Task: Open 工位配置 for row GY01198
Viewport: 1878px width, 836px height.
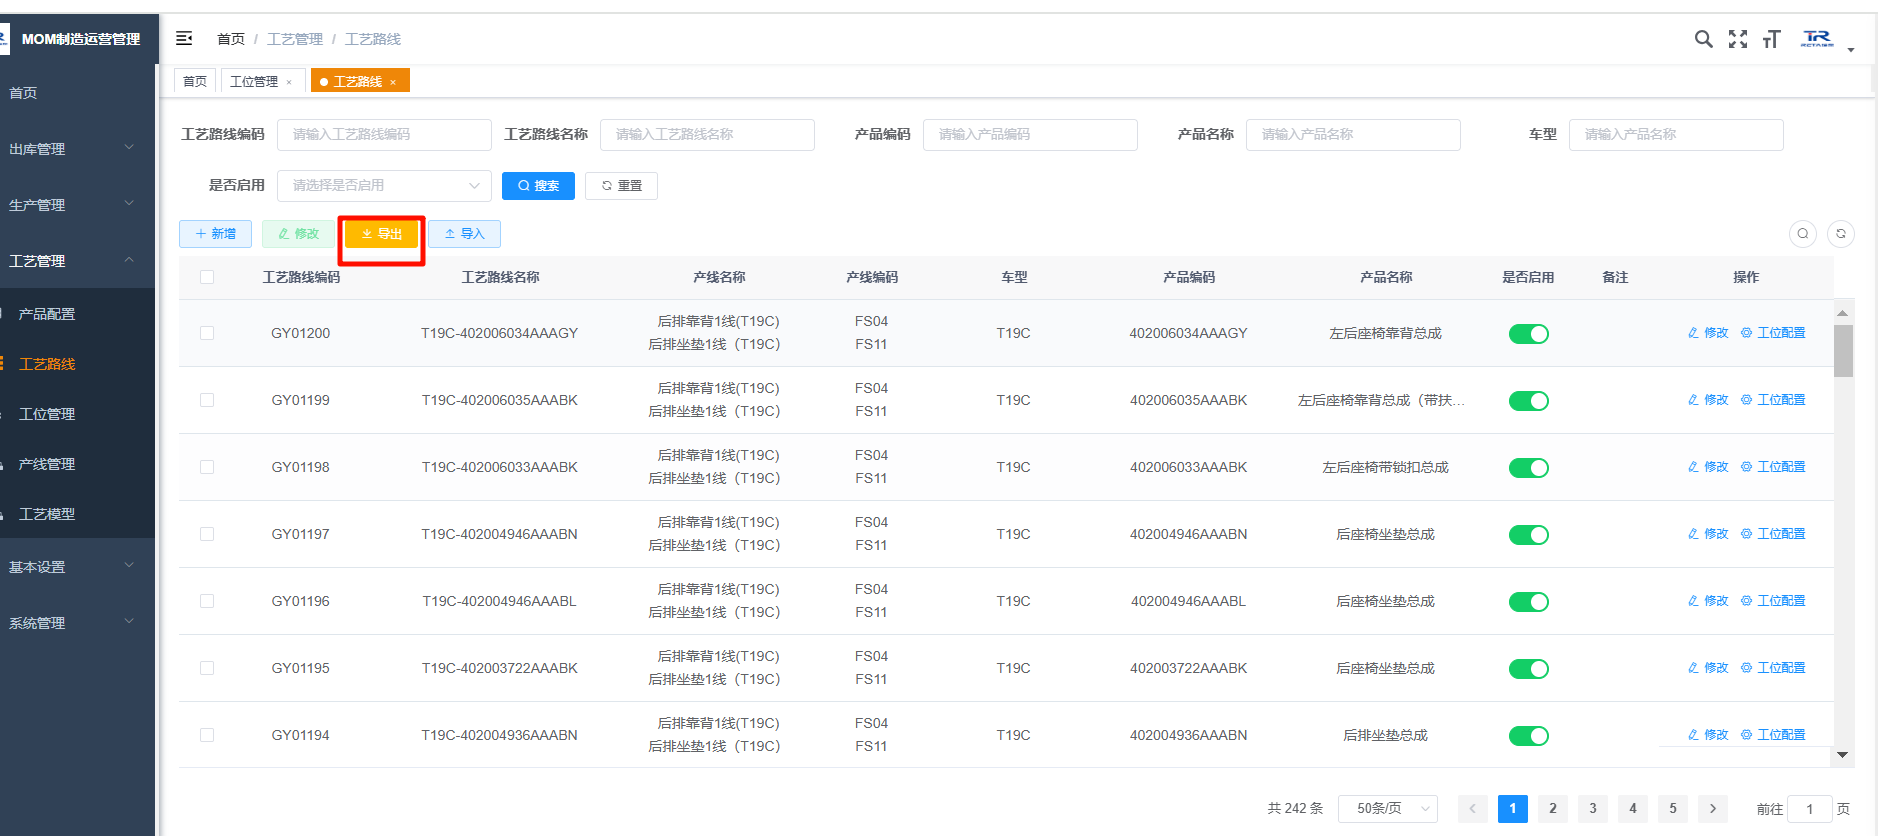Action: tap(1773, 467)
